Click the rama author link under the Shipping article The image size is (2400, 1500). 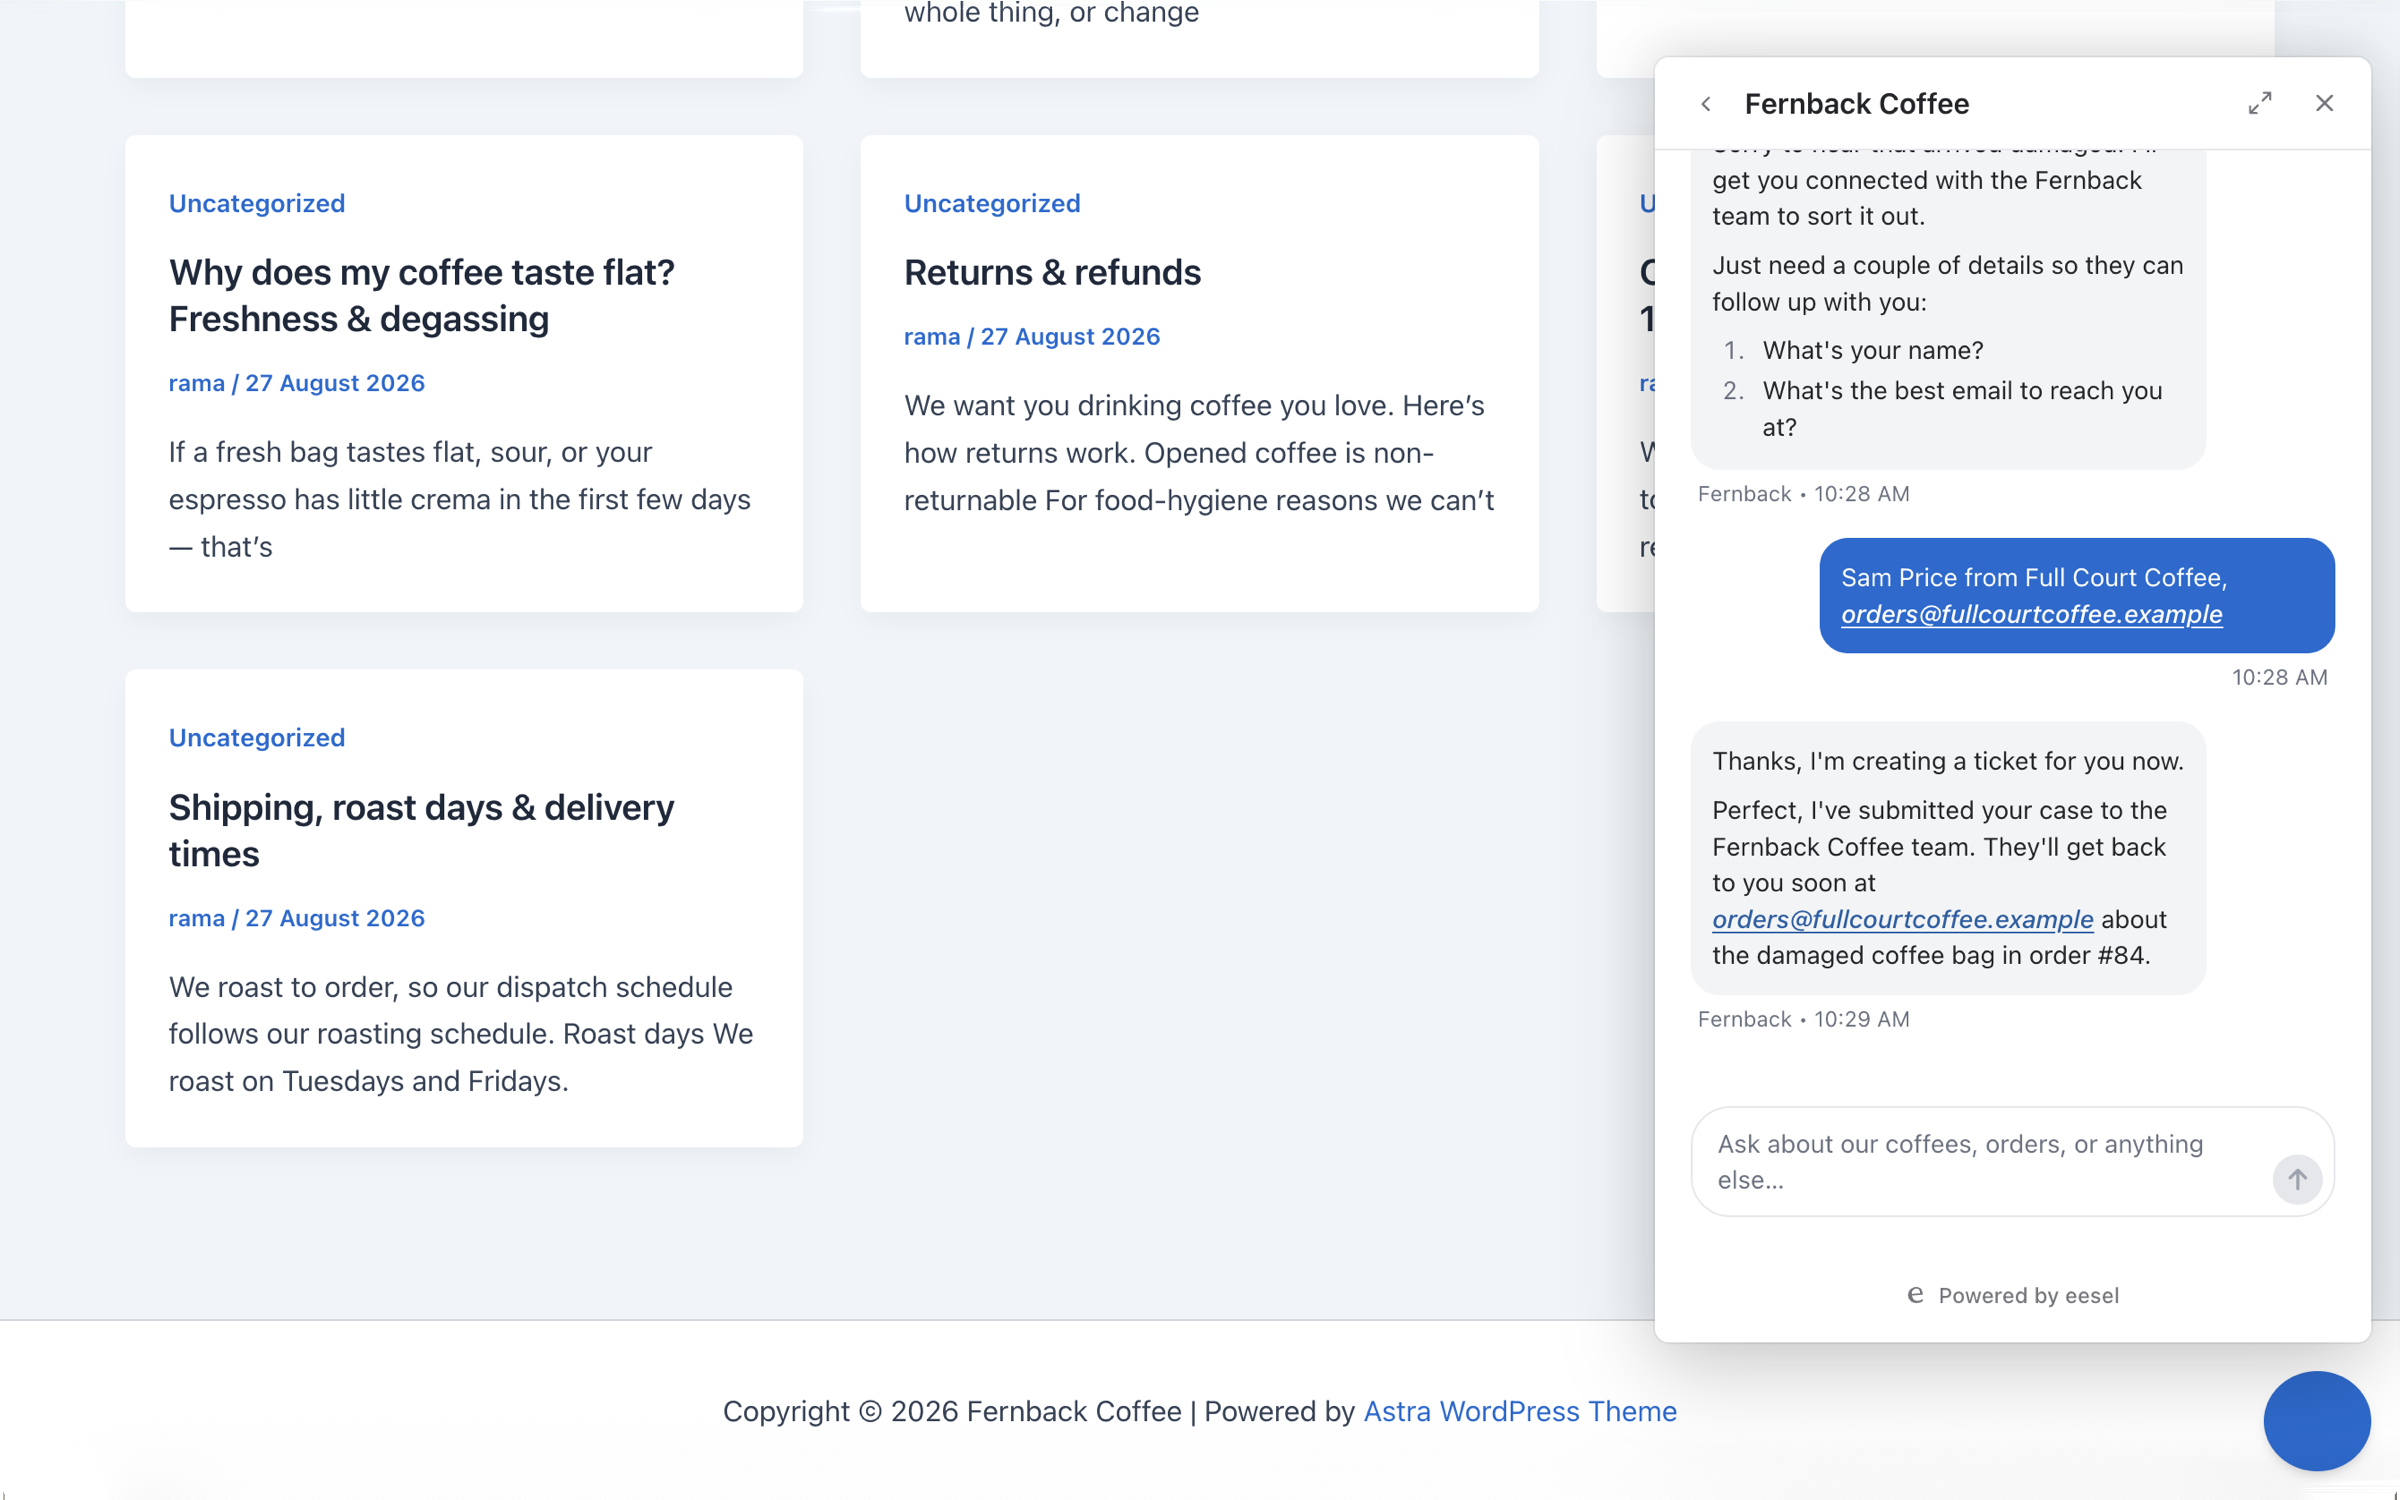click(197, 918)
